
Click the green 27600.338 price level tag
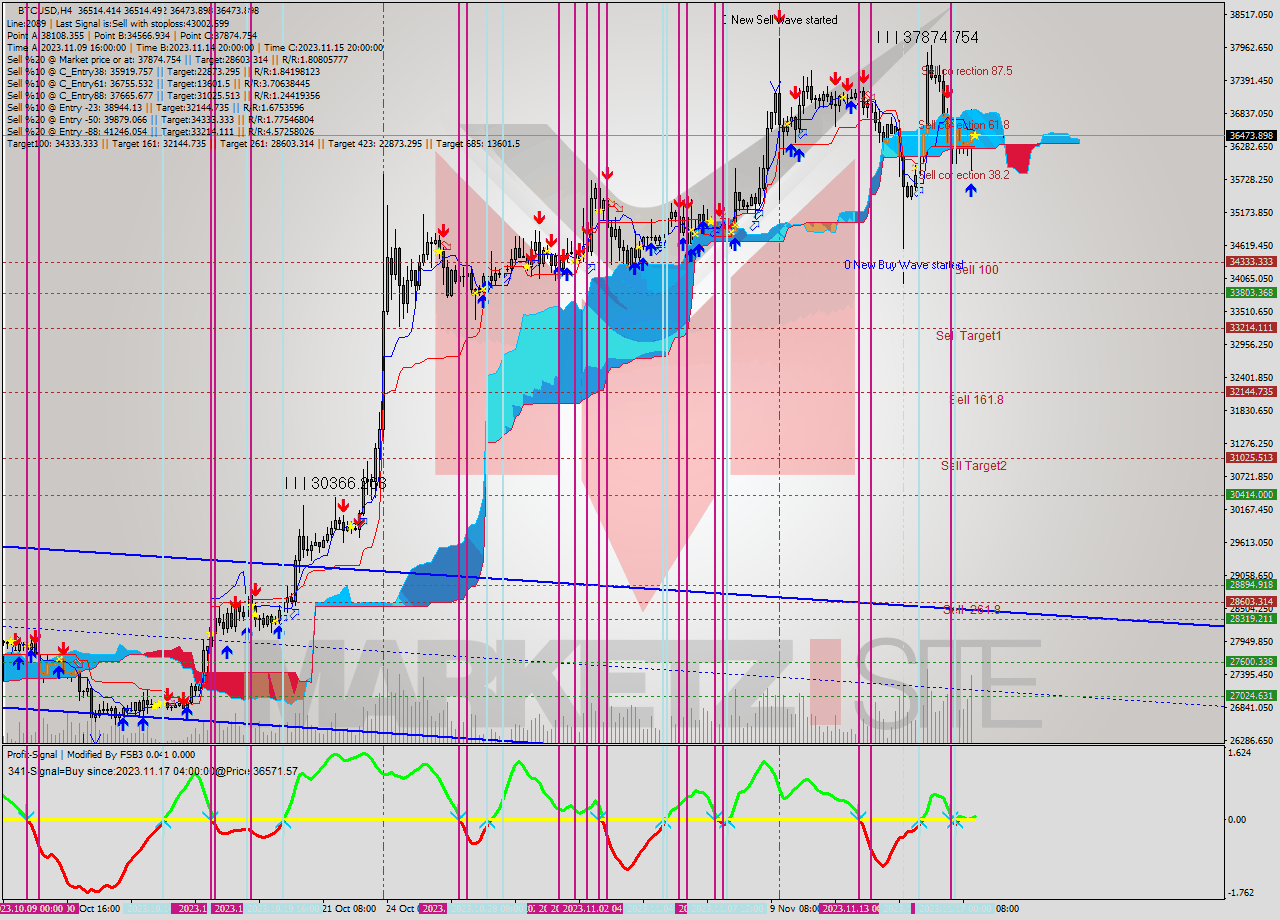pyautogui.click(x=1251, y=662)
